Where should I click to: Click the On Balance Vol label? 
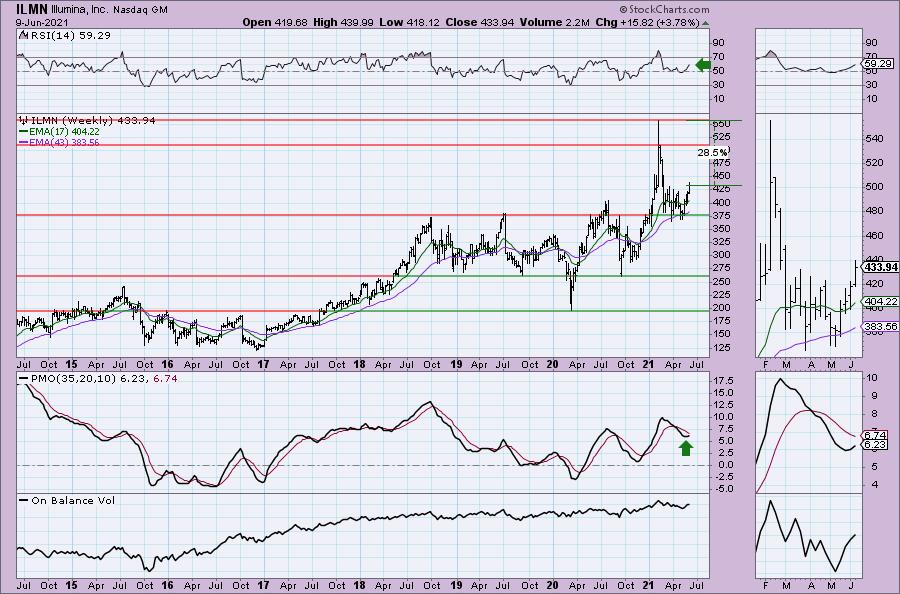[x=73, y=500]
